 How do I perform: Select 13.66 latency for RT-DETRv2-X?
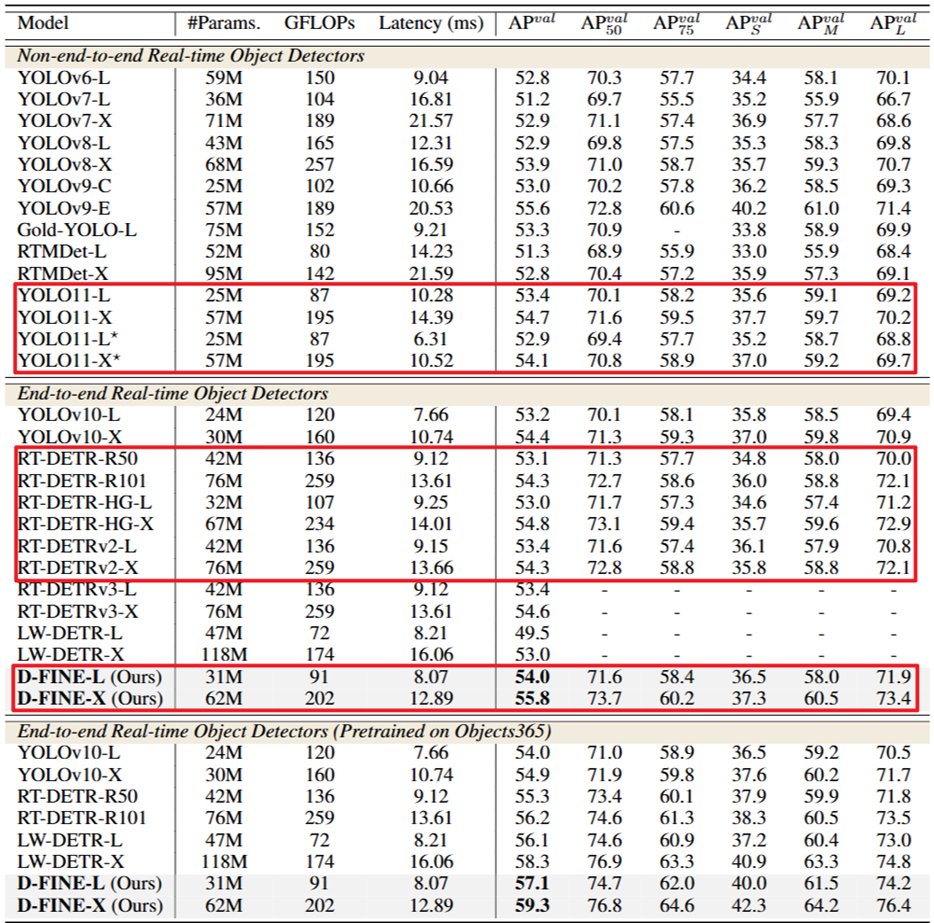(431, 567)
